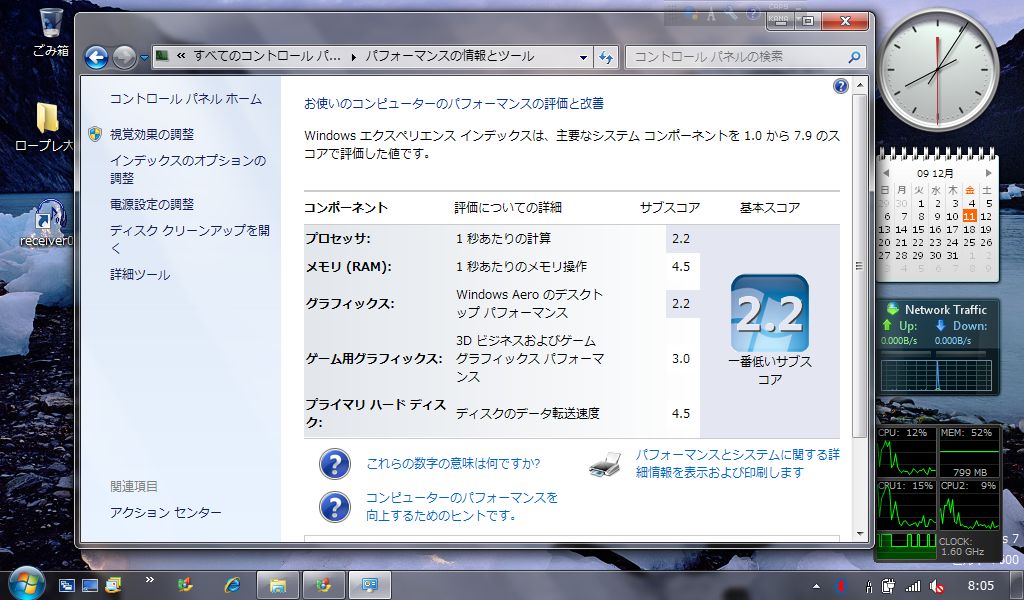Click the vertical scrollbar thumb
Image resolution: width=1024 pixels, height=600 pixels.
[x=859, y=266]
